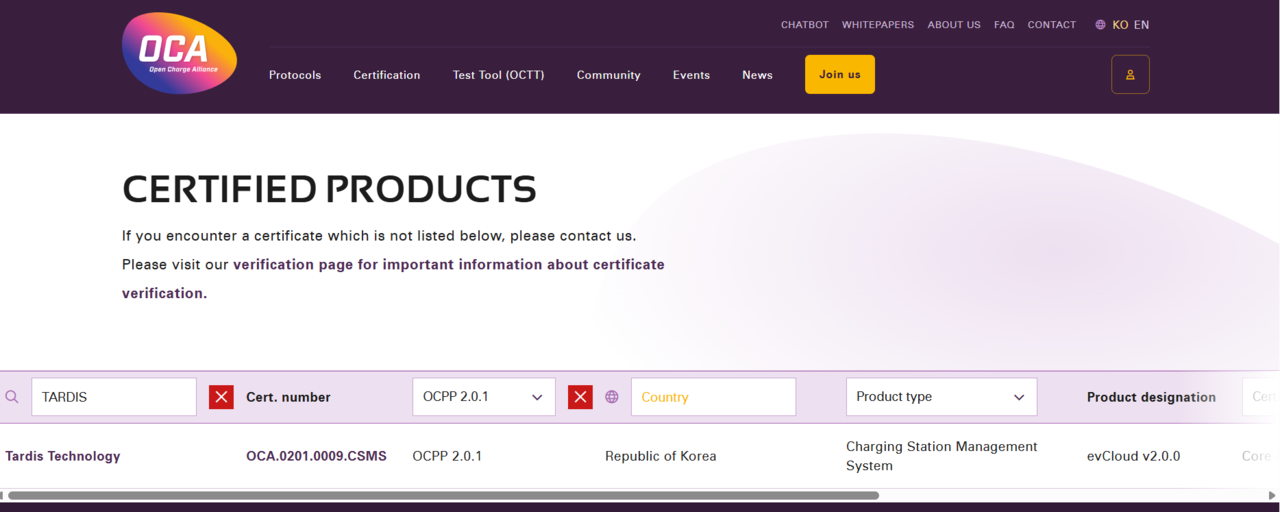Open the CONTACT link
The image size is (1280, 512).
click(x=1052, y=25)
